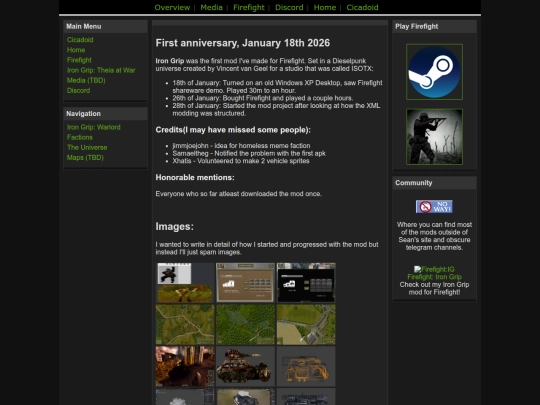
Task: View the forest map thumbnail
Action: tap(245, 324)
